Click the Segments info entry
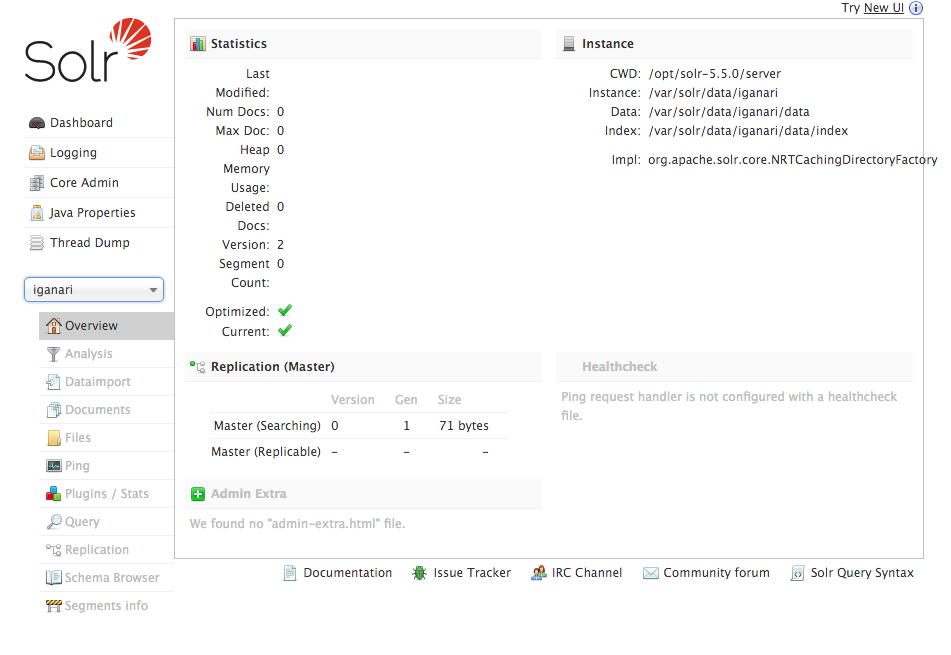 (108, 605)
